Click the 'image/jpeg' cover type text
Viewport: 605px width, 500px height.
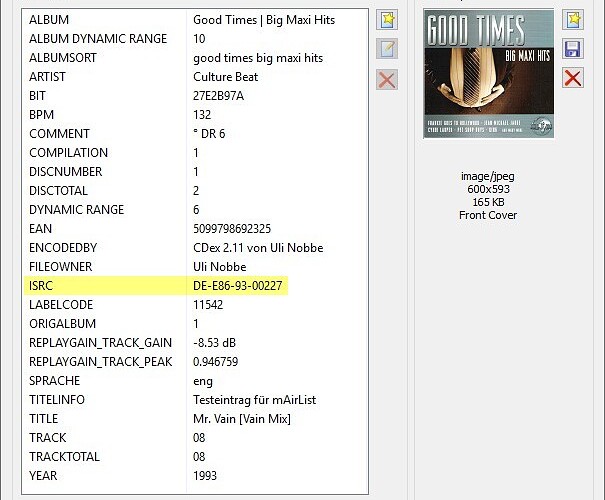tap(488, 176)
